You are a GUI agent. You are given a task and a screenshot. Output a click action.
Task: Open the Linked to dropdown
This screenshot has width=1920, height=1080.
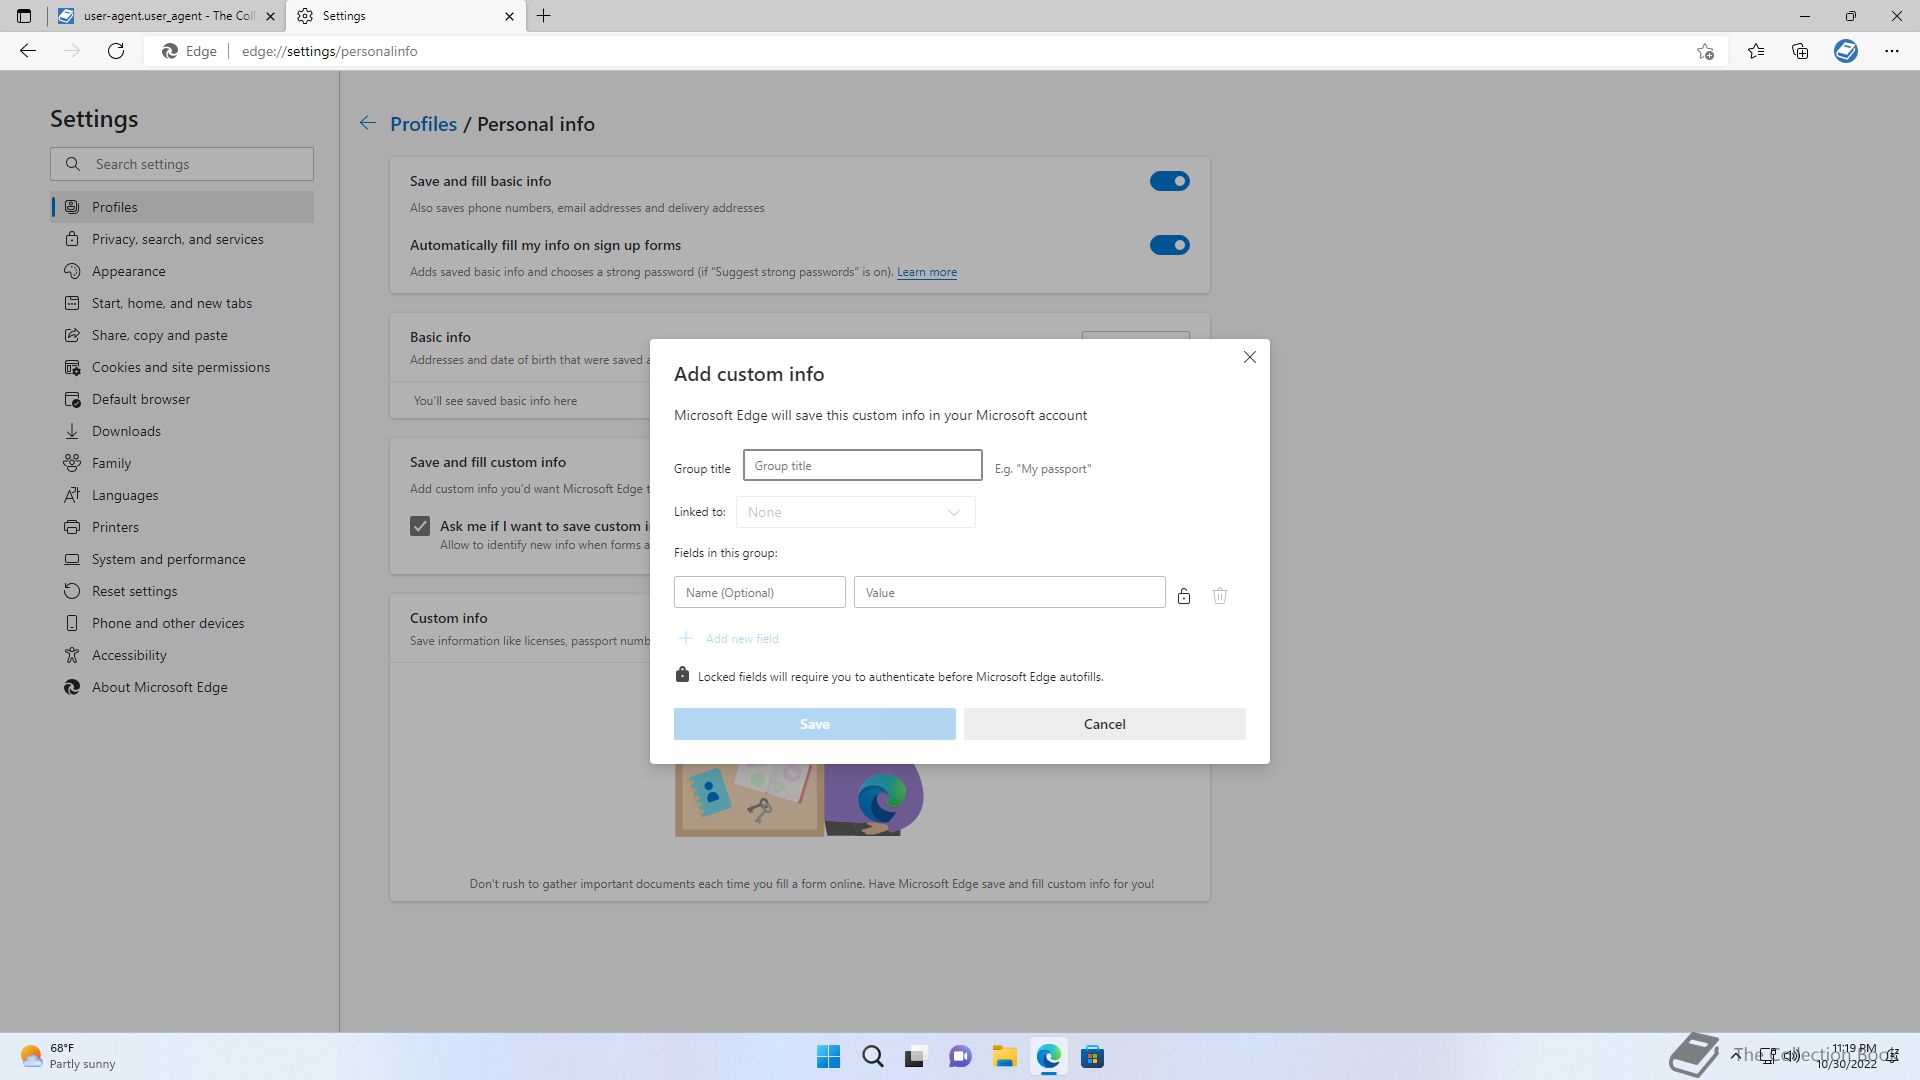(x=855, y=512)
